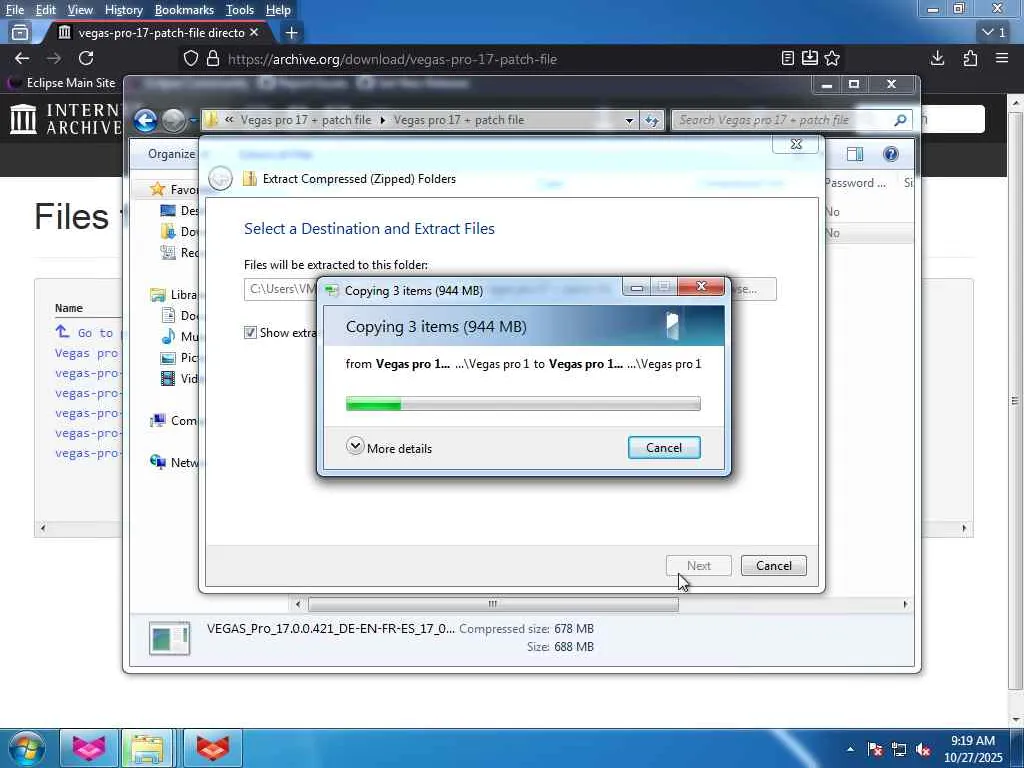Viewport: 1024px width, 768px height.
Task: Open the Organize menu in Explorer
Action: (x=171, y=153)
